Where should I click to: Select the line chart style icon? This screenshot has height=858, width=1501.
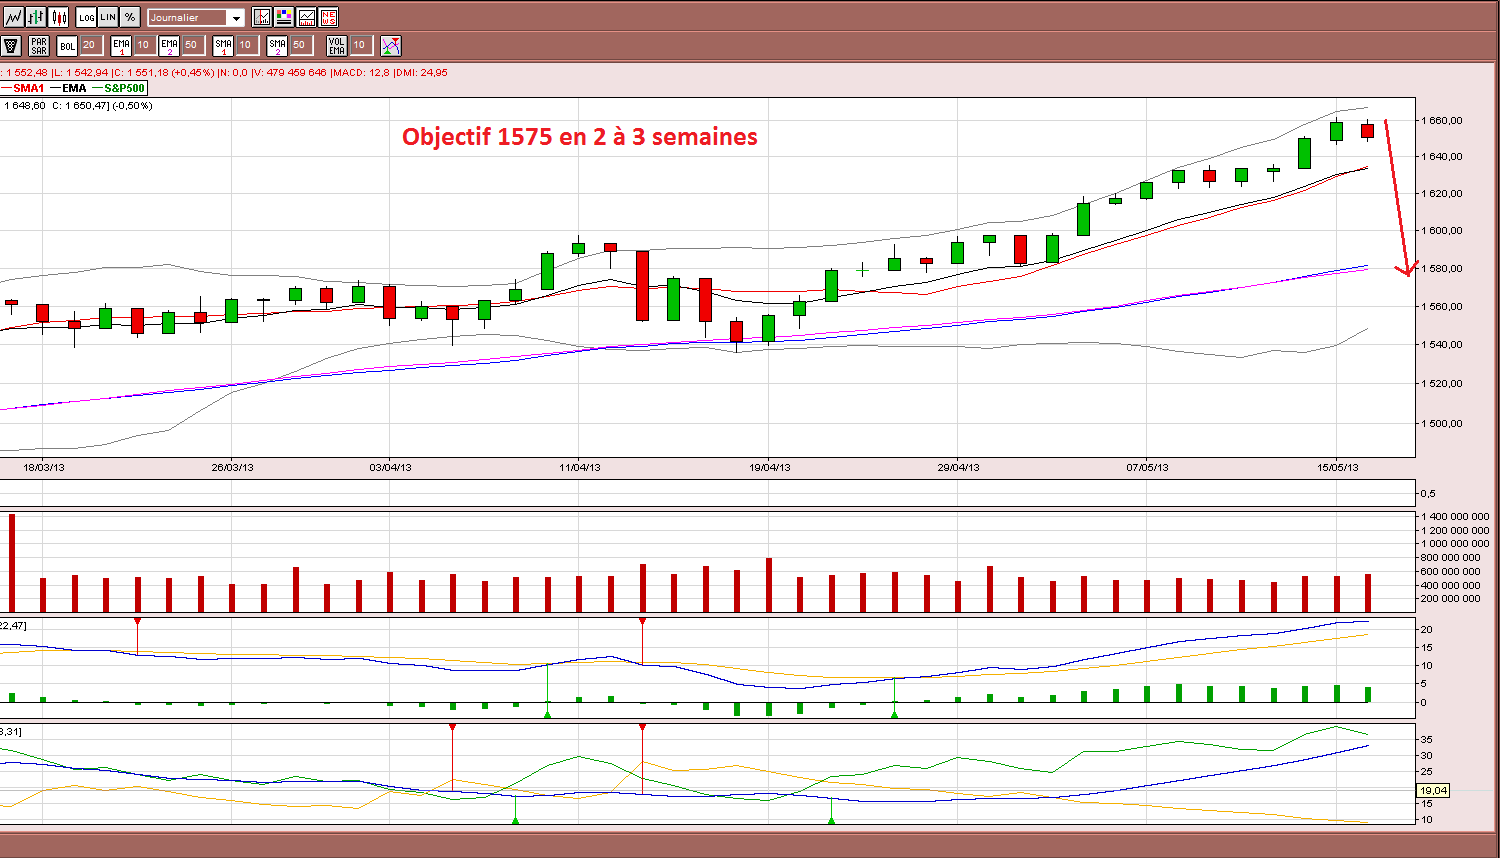14,17
